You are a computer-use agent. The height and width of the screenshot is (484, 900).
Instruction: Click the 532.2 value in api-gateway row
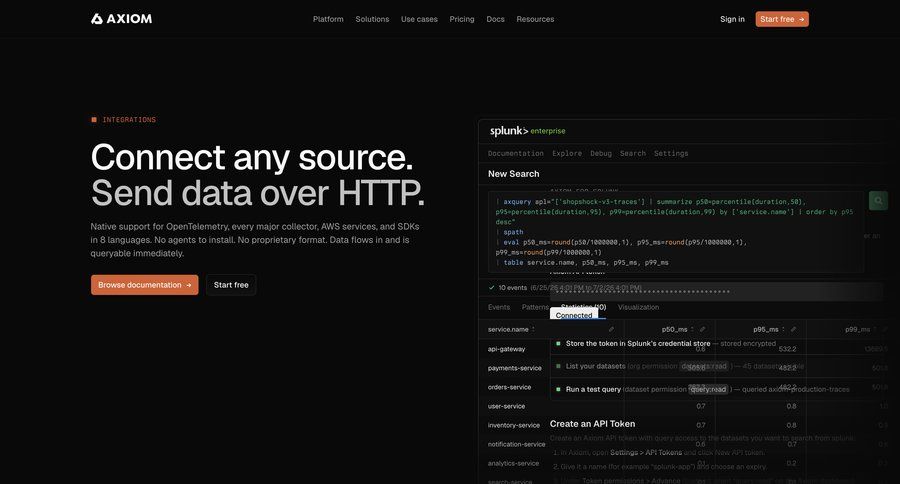point(788,349)
